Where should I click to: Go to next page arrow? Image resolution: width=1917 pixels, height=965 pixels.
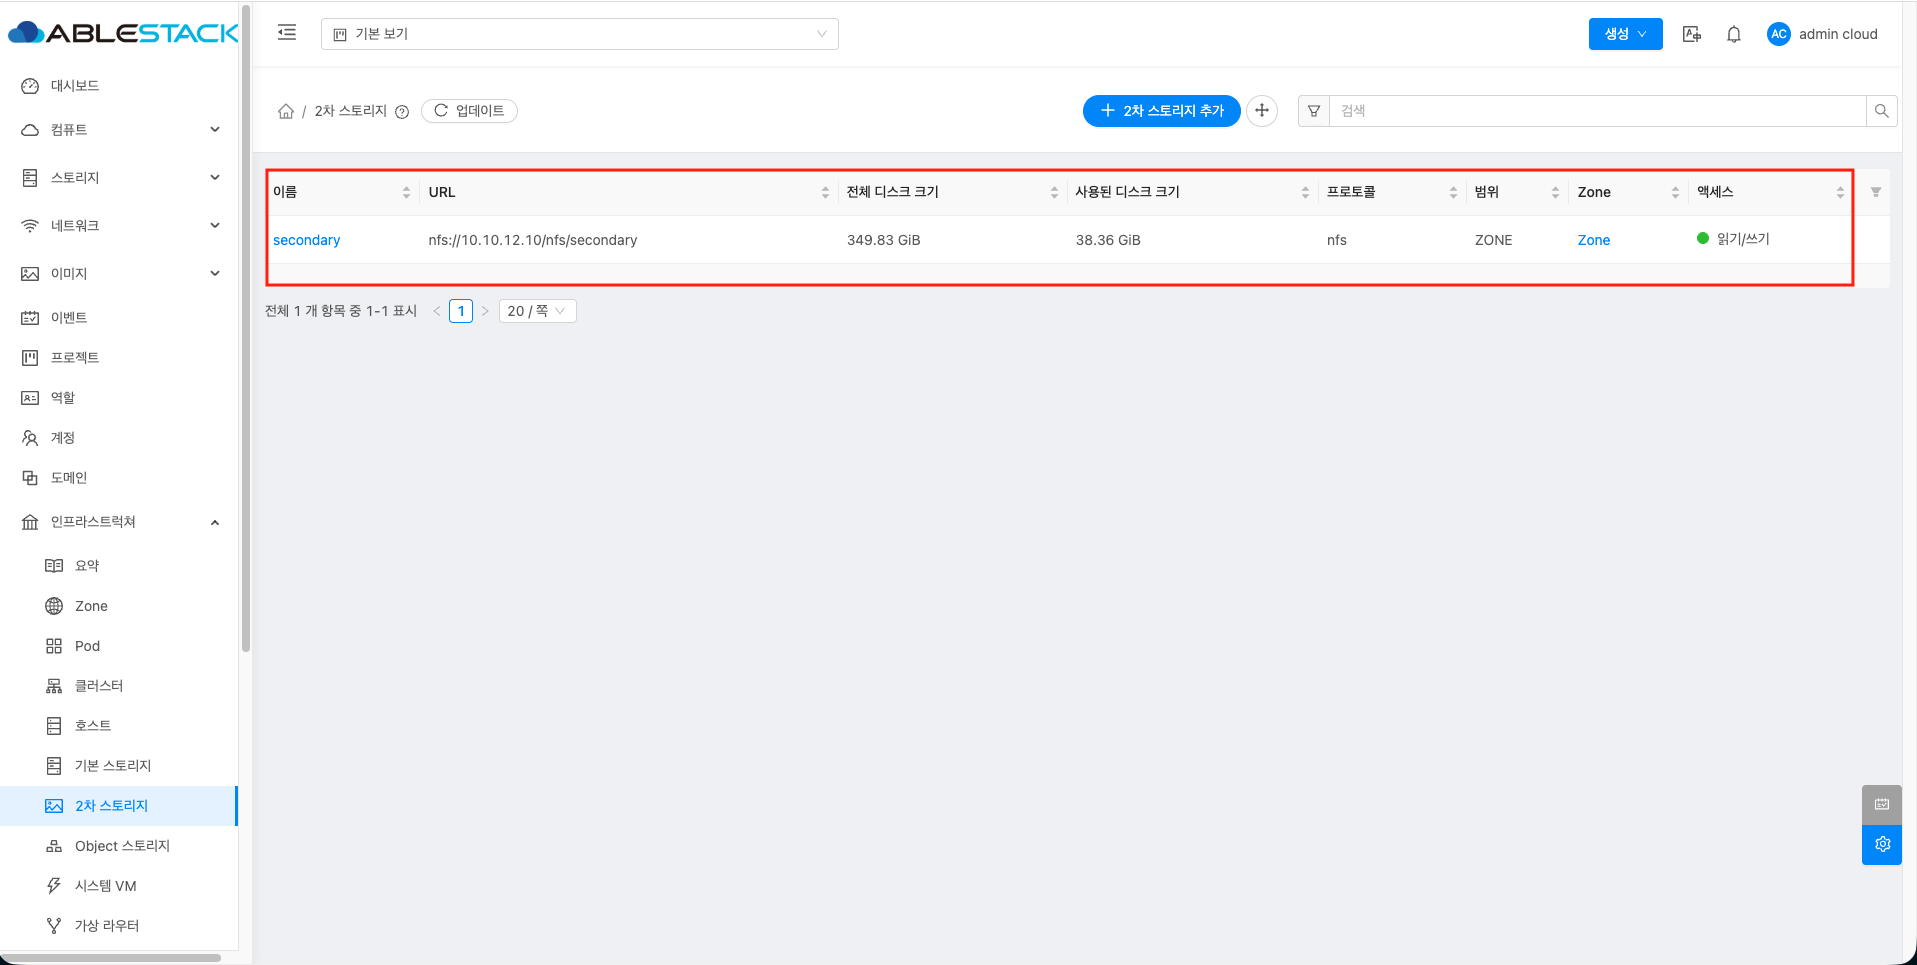point(485,311)
